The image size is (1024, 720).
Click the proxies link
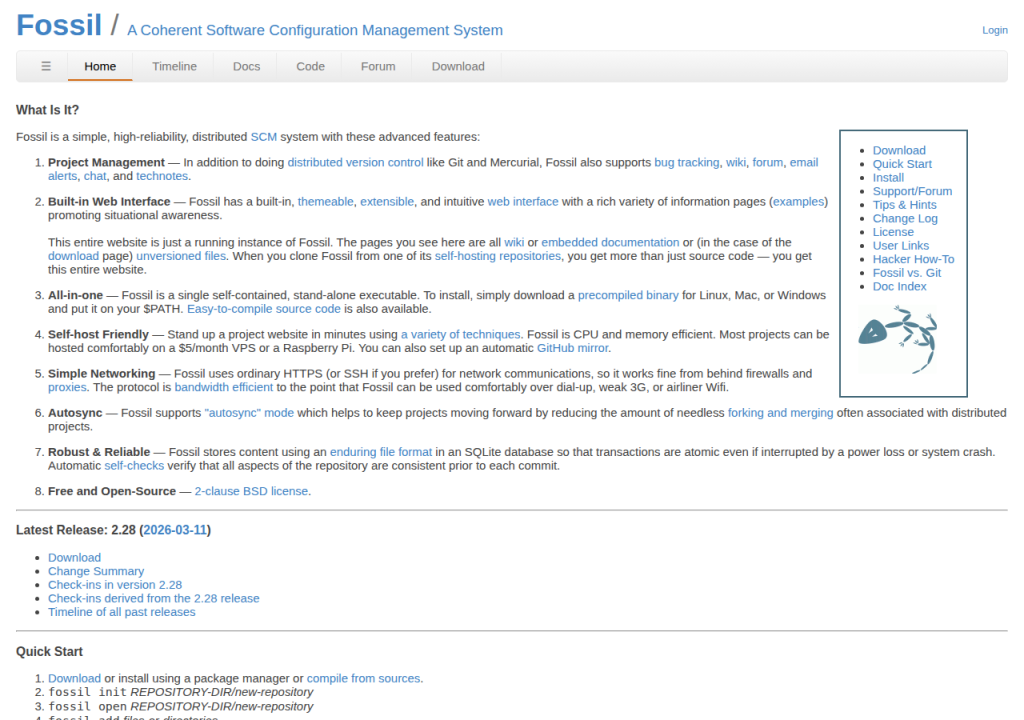67,387
